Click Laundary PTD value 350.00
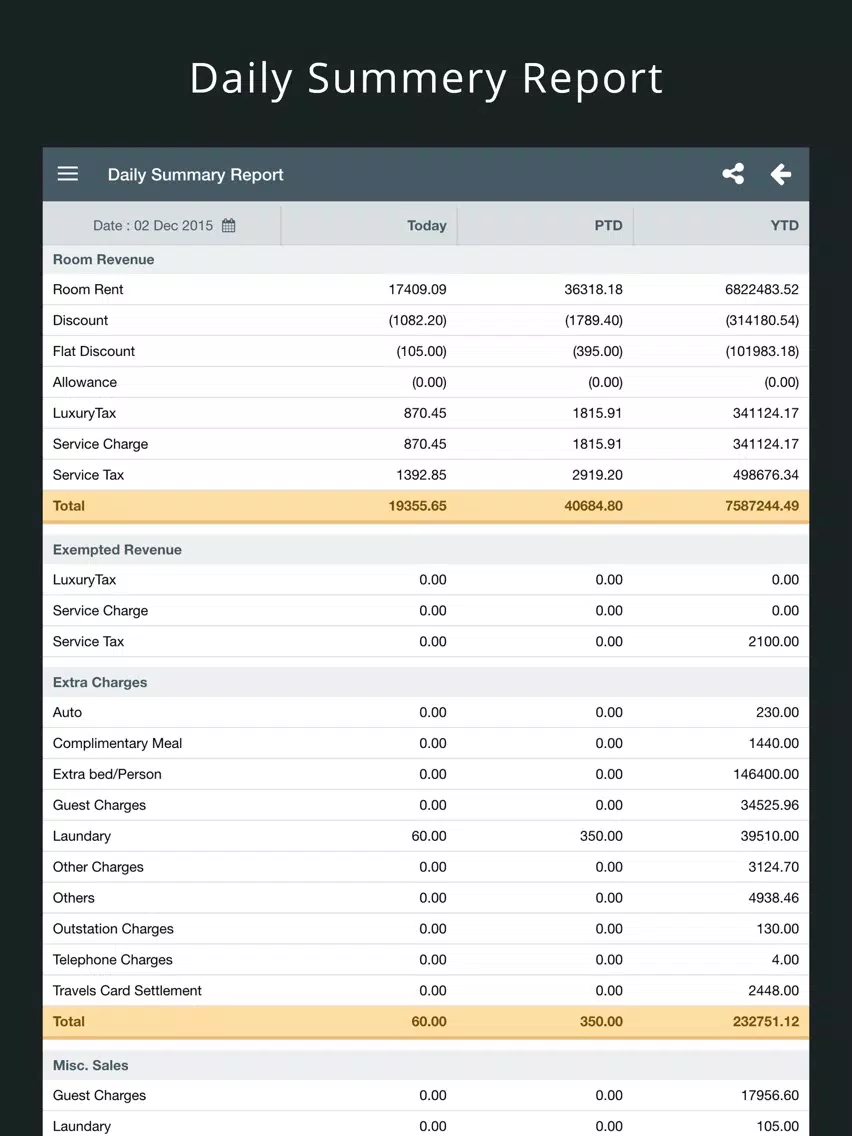The height and width of the screenshot is (1136, 852). (601, 836)
